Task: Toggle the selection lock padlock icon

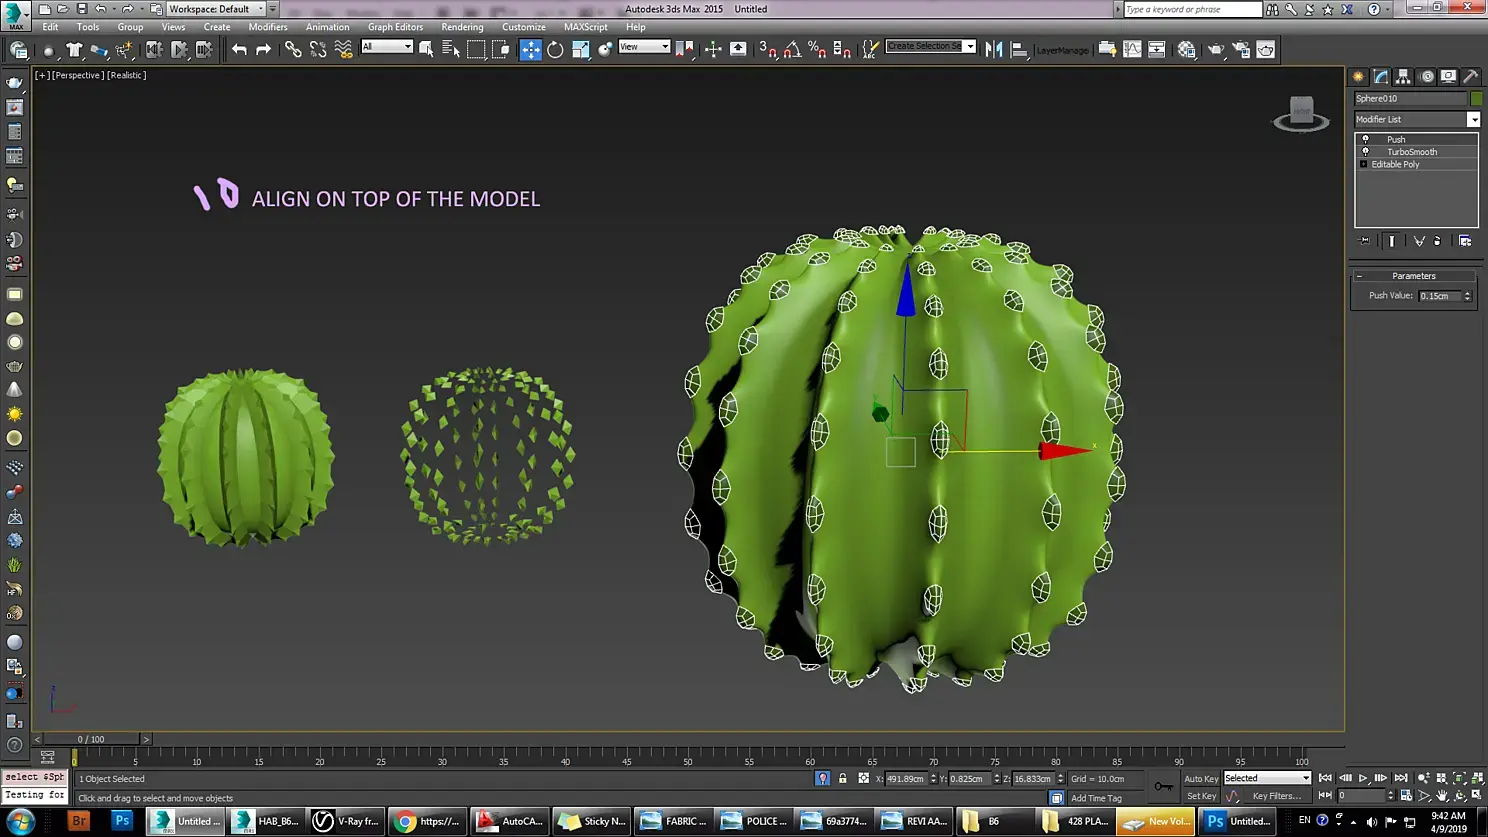Action: click(842, 778)
